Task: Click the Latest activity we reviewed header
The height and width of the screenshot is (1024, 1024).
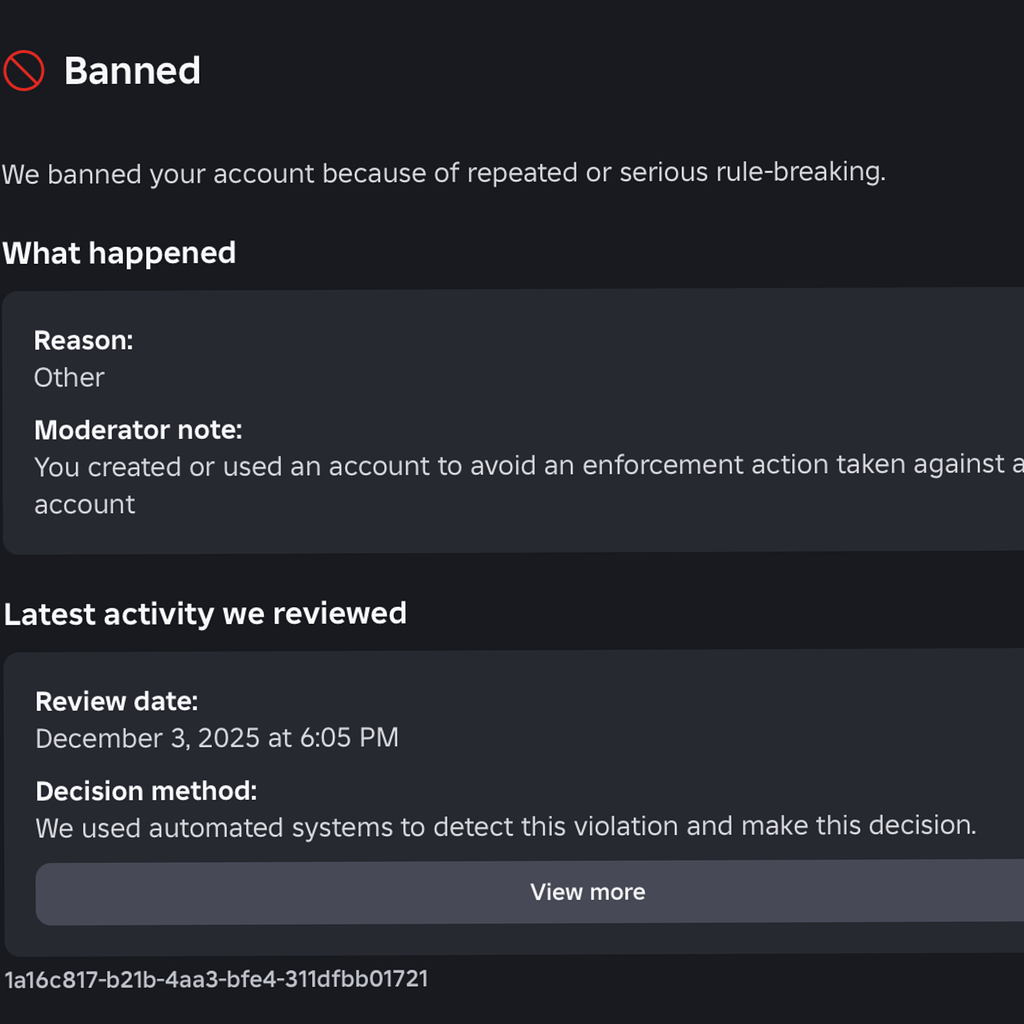Action: tap(205, 614)
